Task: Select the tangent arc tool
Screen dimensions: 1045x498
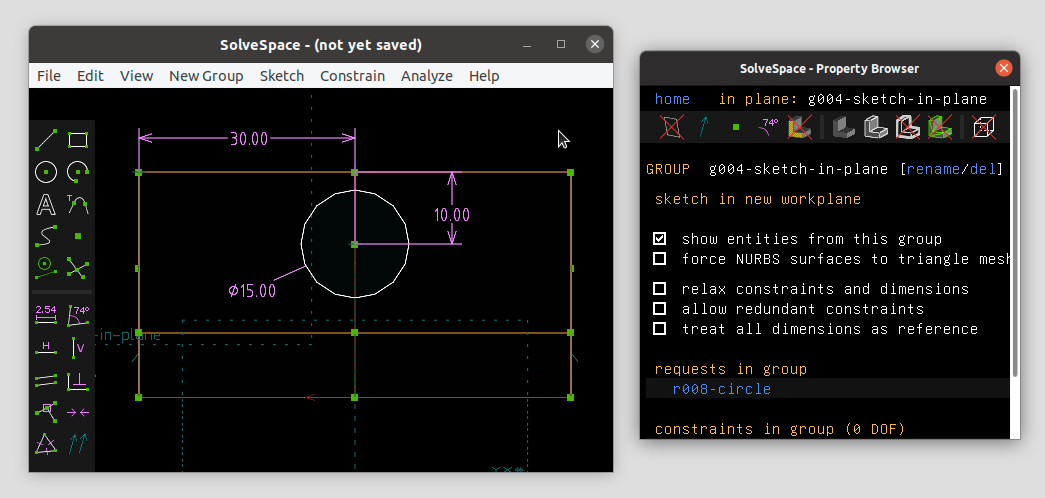Action: pyautogui.click(x=78, y=204)
